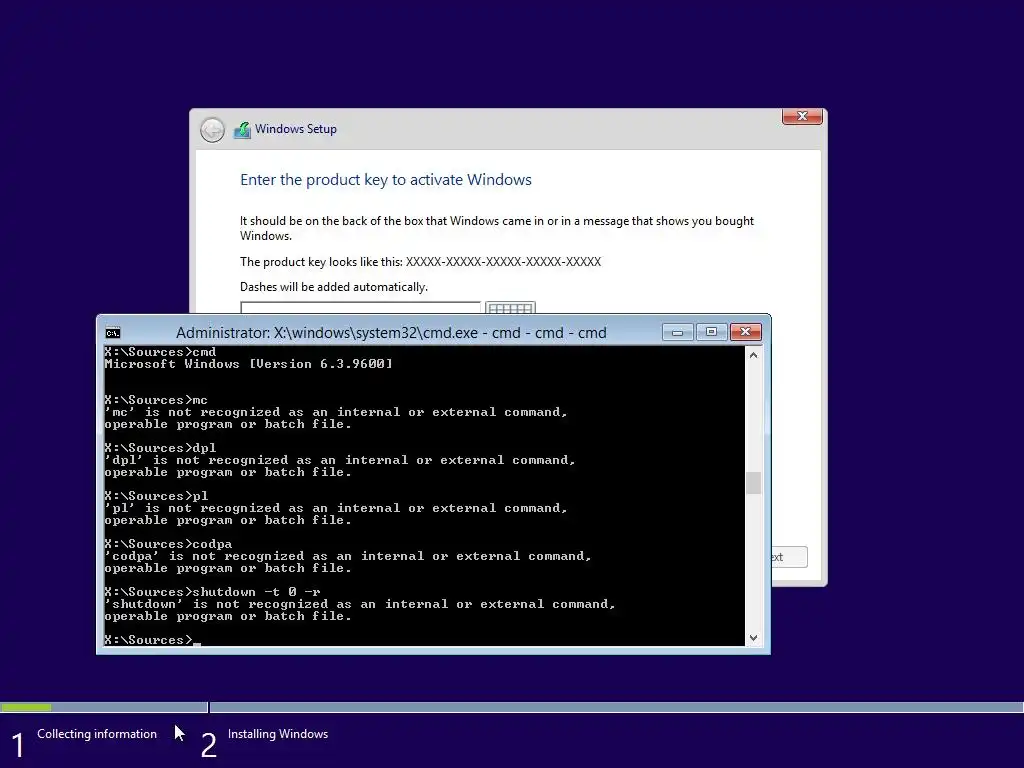Screen dimensions: 1024x768
Task: Click the cmd.exe system menu icon
Action: click(x=113, y=333)
